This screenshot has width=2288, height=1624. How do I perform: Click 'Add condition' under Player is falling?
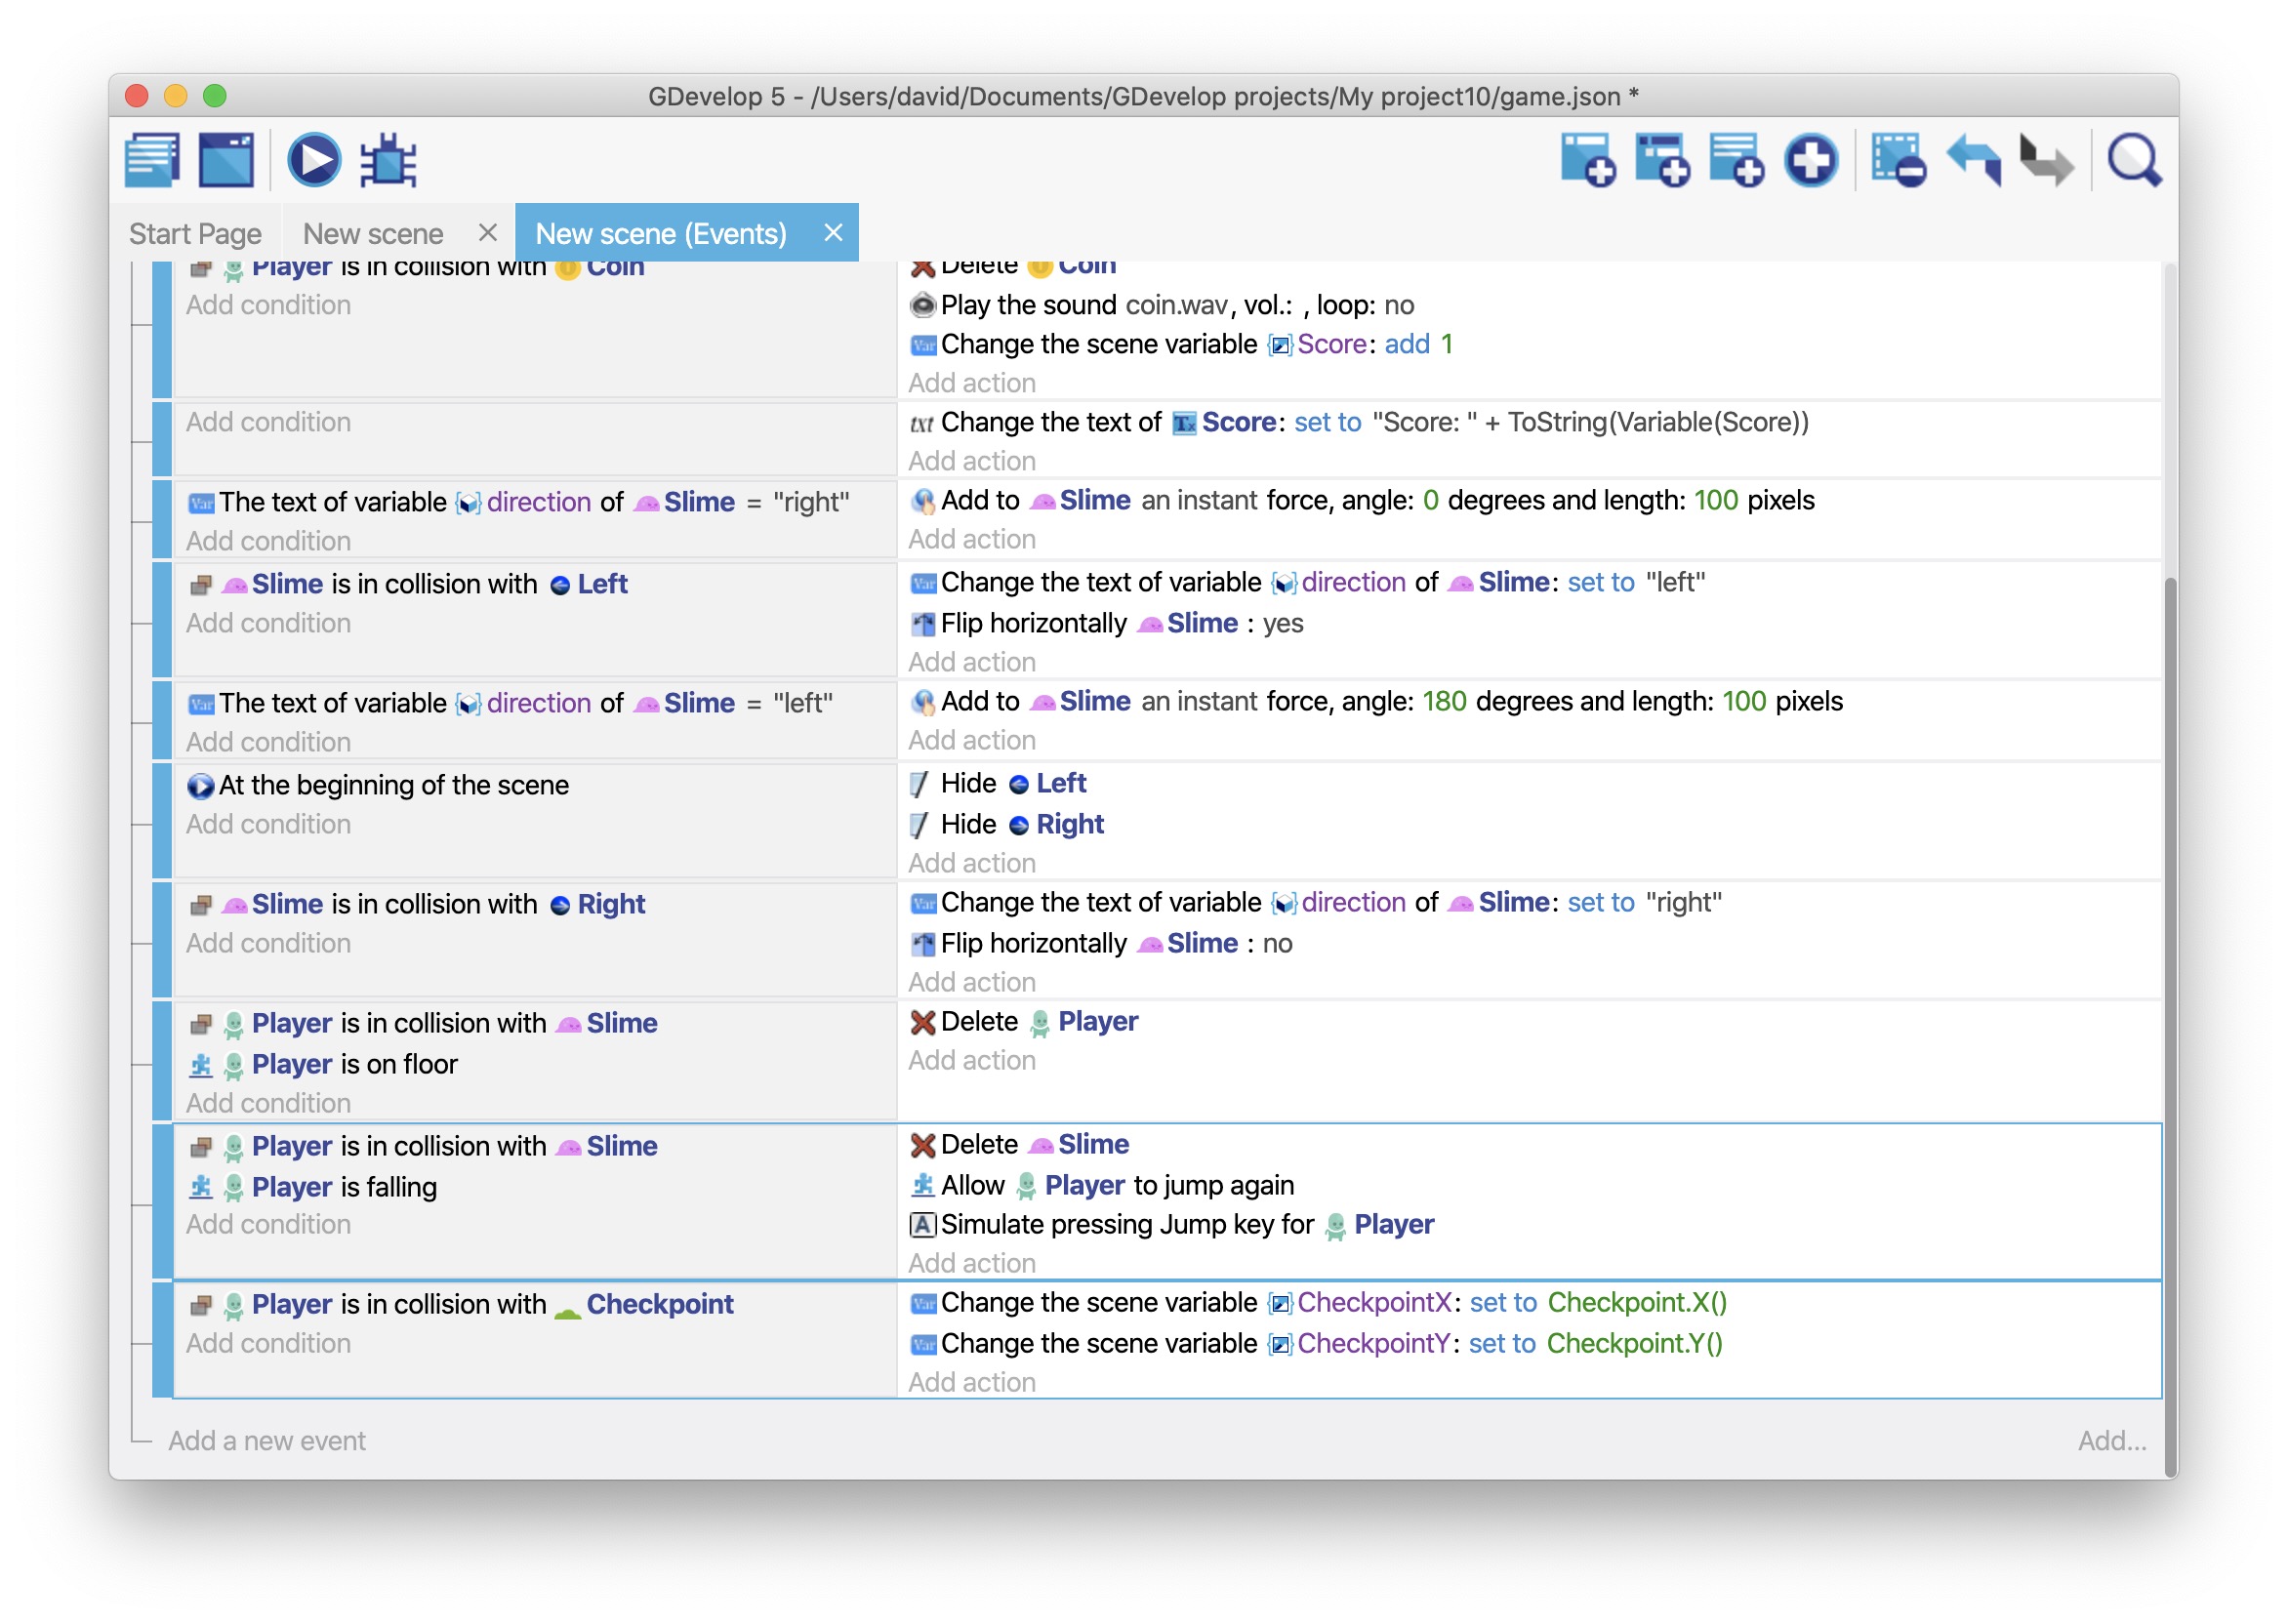[x=268, y=1225]
